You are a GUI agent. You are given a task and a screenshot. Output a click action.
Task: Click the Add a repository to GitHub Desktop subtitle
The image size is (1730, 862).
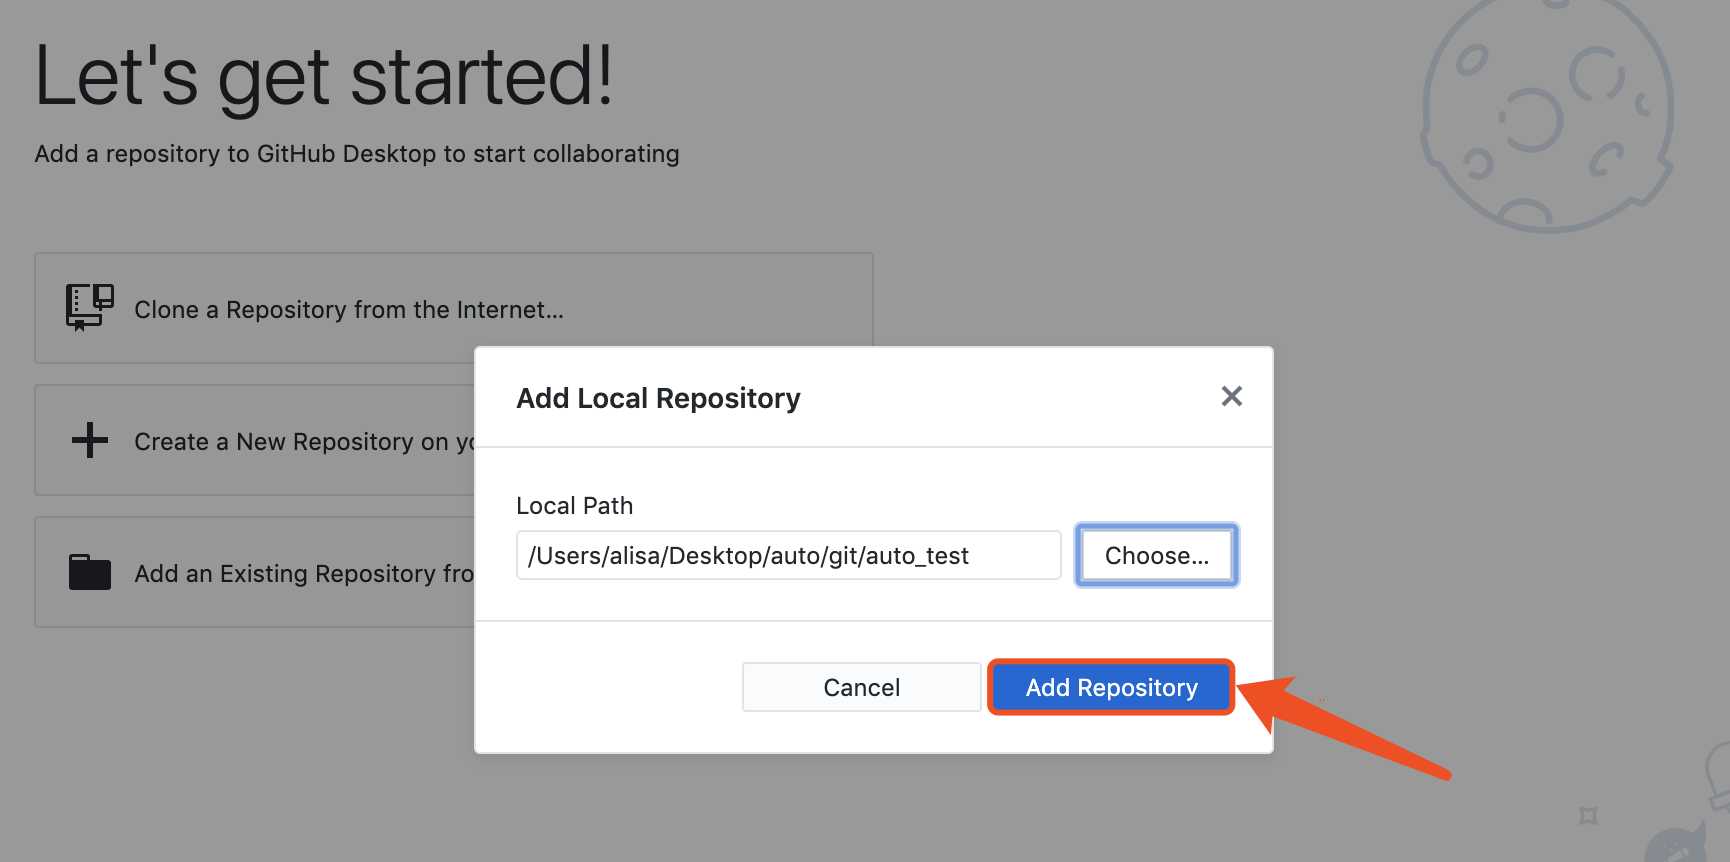coord(357,154)
